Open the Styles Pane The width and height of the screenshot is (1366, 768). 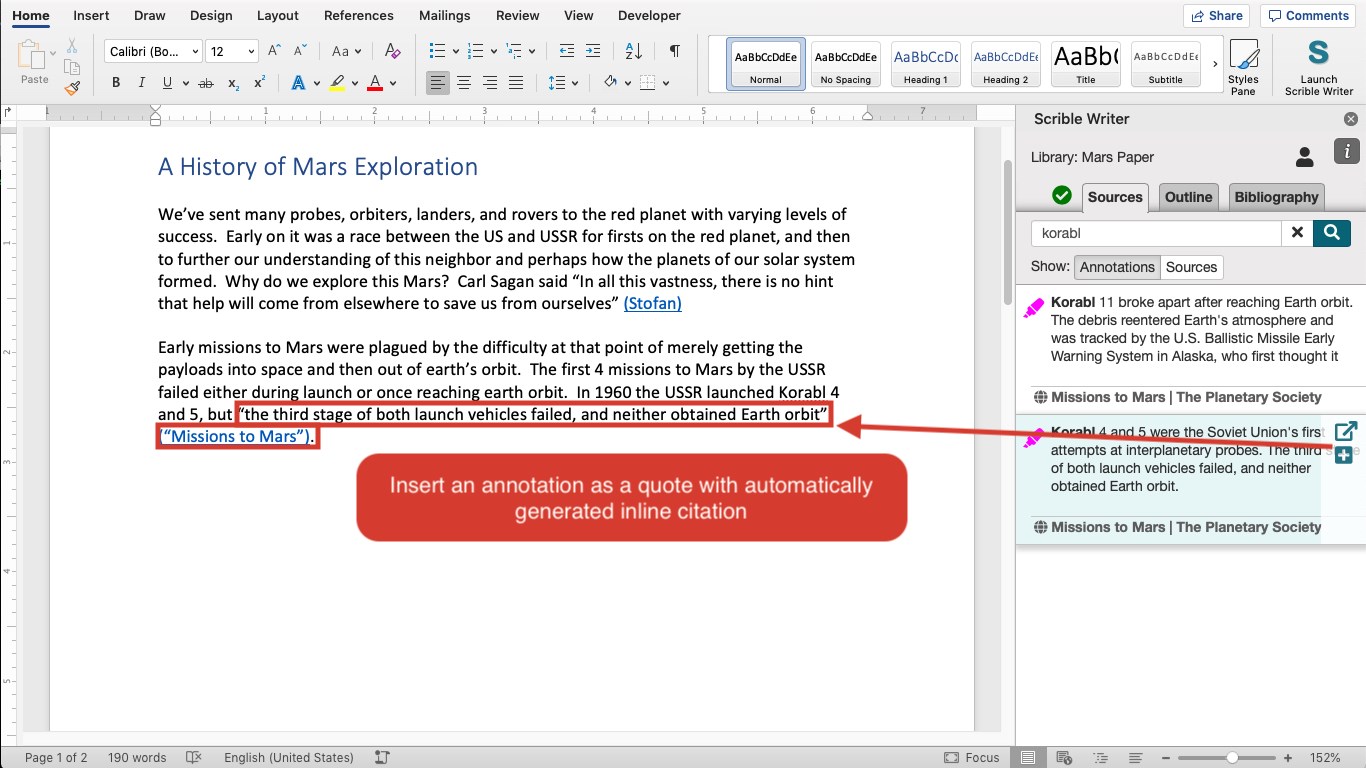(1243, 66)
